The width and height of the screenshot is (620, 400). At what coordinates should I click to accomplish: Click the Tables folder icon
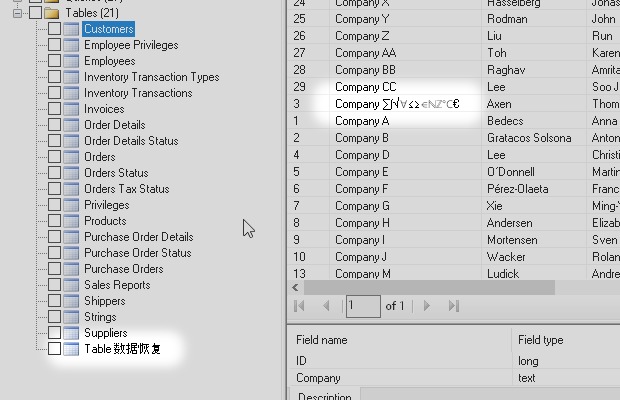coord(52,13)
